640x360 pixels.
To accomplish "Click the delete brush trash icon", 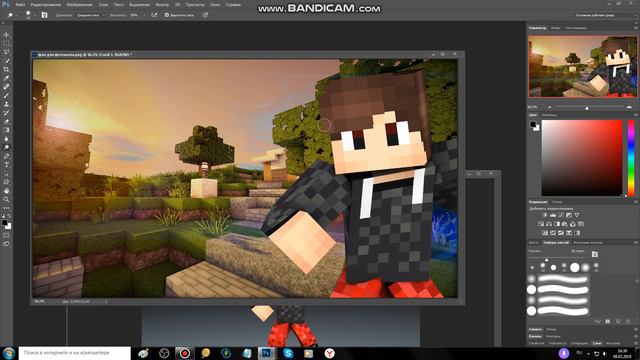I will point(628,322).
